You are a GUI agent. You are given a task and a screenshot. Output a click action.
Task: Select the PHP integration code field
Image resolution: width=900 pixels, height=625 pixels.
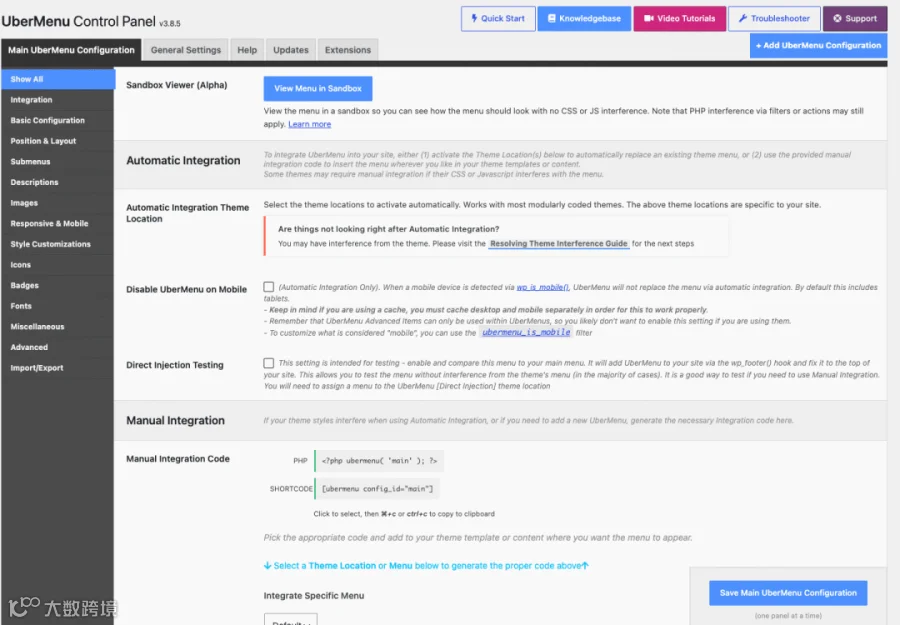pyautogui.click(x=379, y=460)
